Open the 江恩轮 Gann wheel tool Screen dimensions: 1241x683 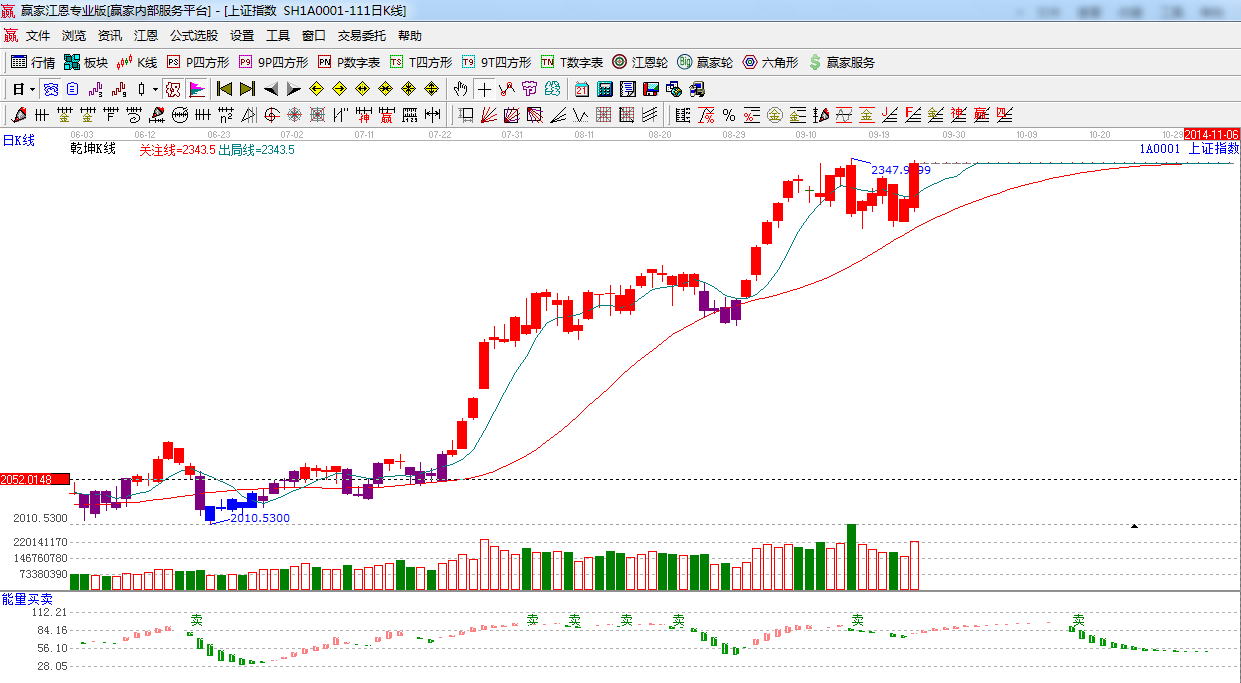coord(640,62)
